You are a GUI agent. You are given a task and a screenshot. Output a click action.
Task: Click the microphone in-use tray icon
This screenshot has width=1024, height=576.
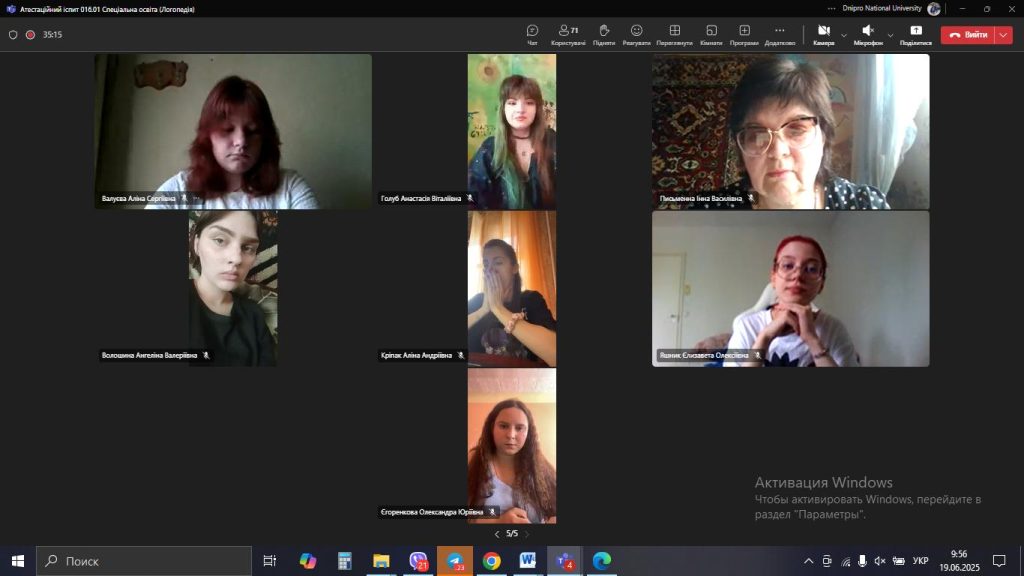tap(863, 561)
